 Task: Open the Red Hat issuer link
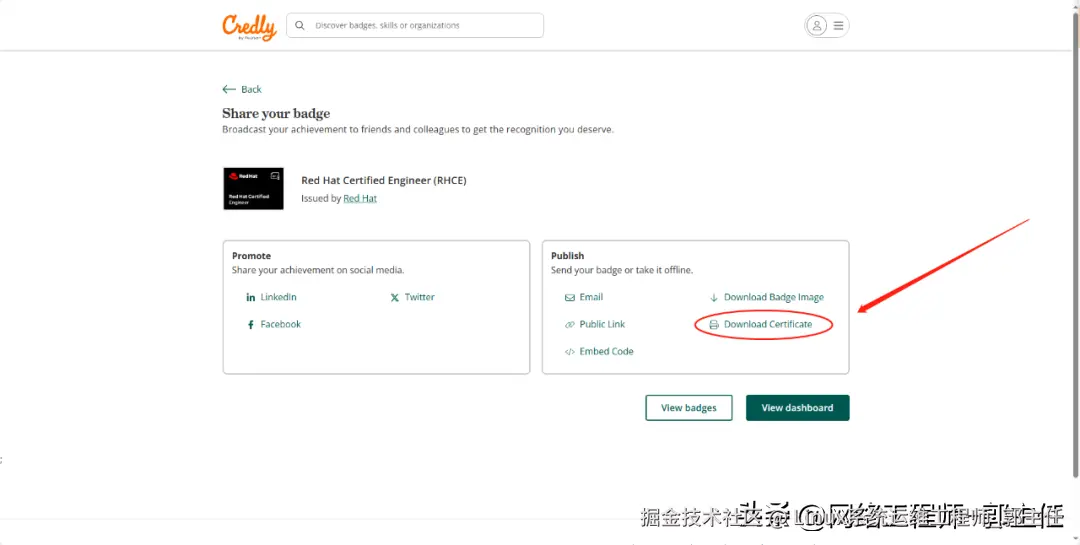tap(360, 198)
